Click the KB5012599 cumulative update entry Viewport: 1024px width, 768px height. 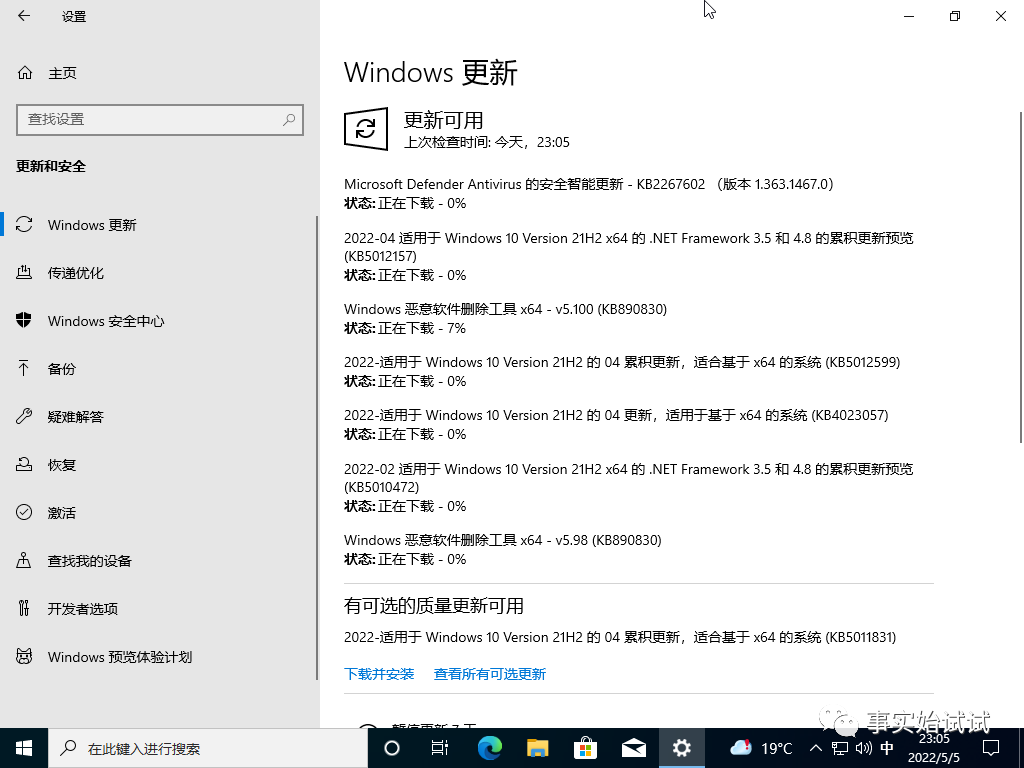coord(622,362)
